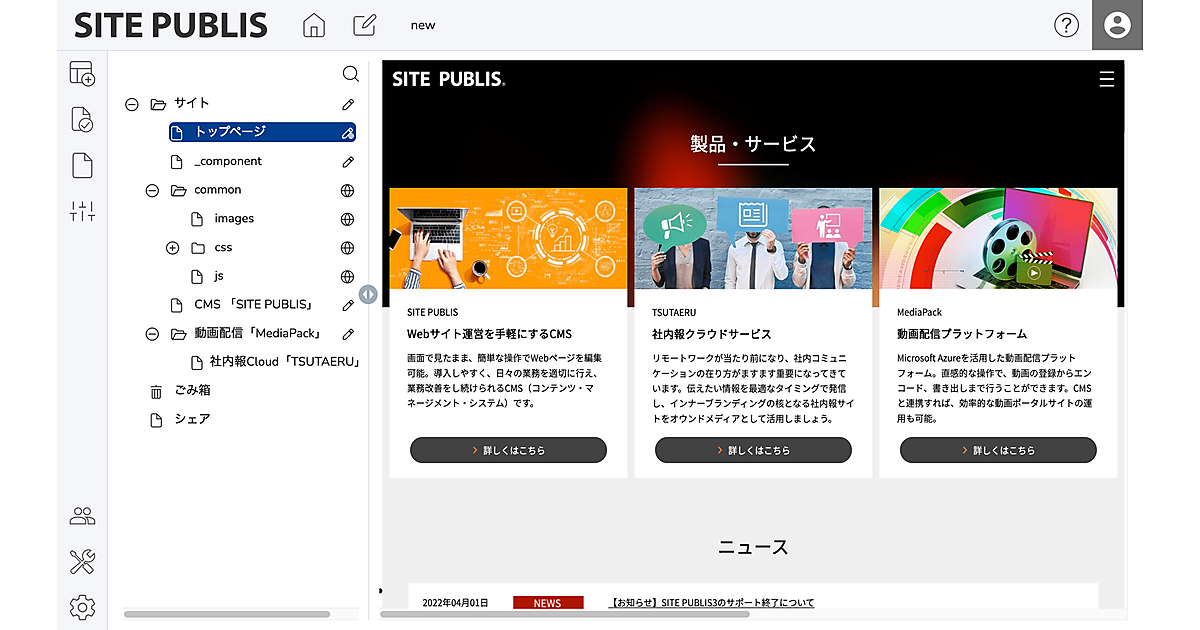Open the user account profile icon
The image size is (1200, 630).
pos(1117,25)
